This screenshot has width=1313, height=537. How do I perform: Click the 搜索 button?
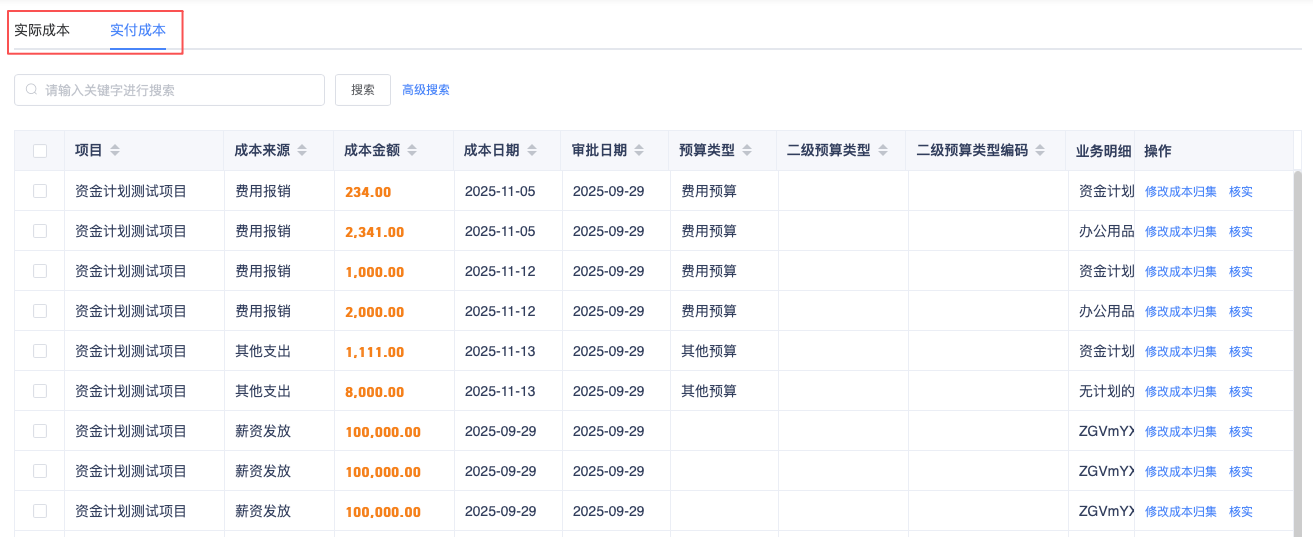(363, 90)
